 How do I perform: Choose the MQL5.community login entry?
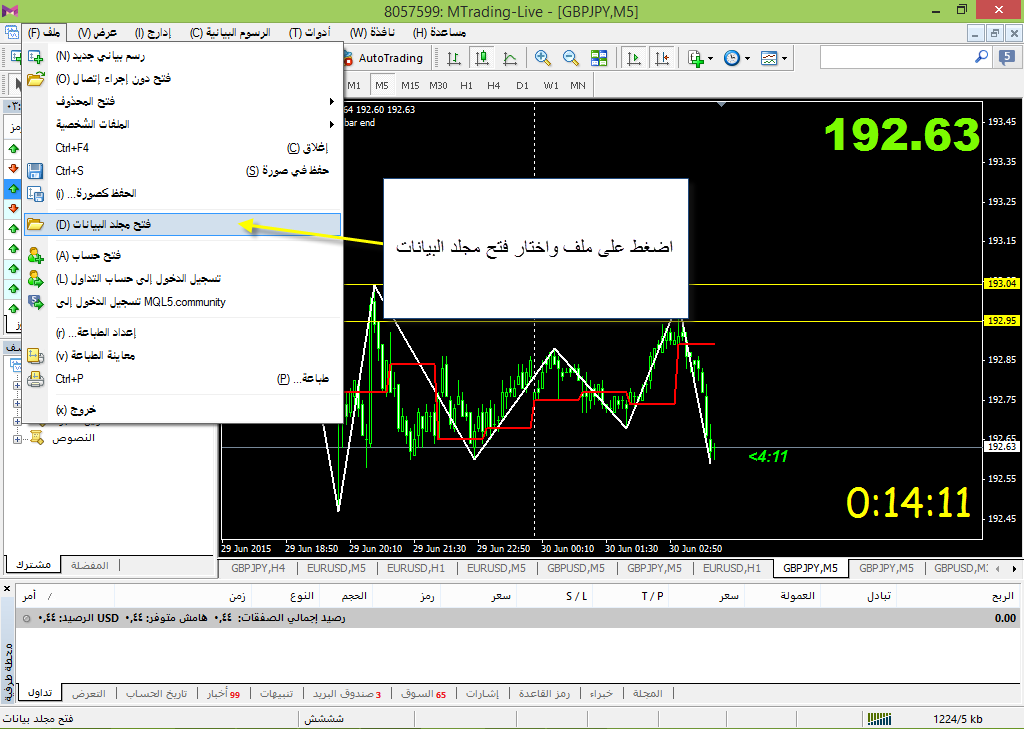click(182, 302)
